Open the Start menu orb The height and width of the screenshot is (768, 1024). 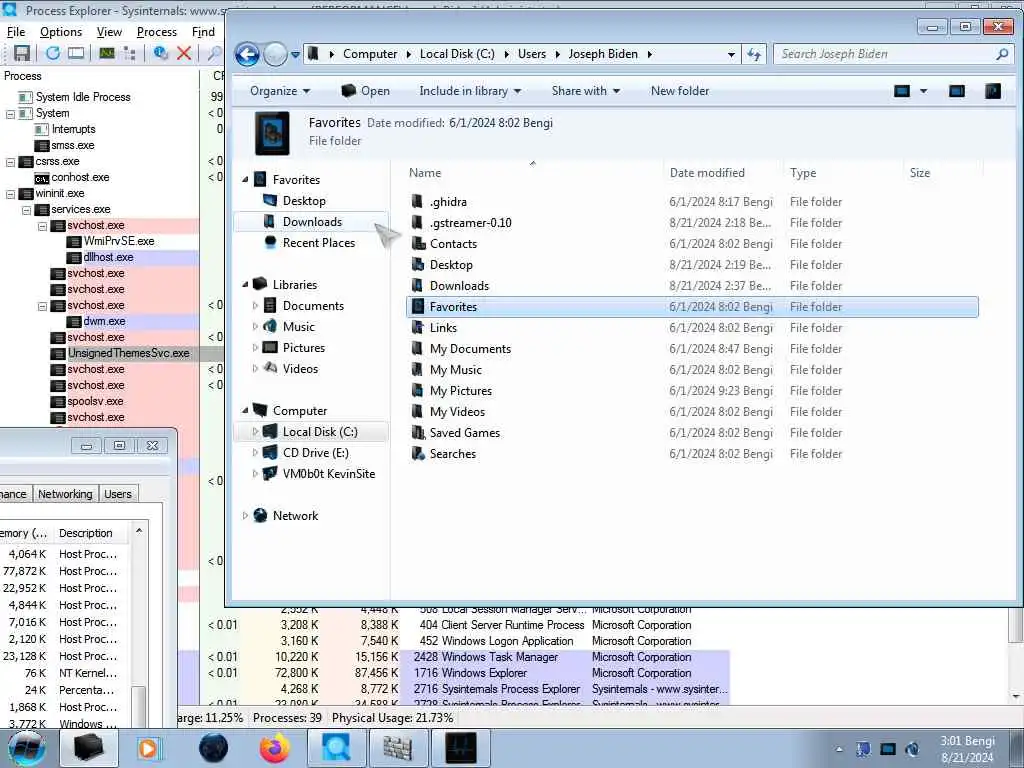click(27, 748)
